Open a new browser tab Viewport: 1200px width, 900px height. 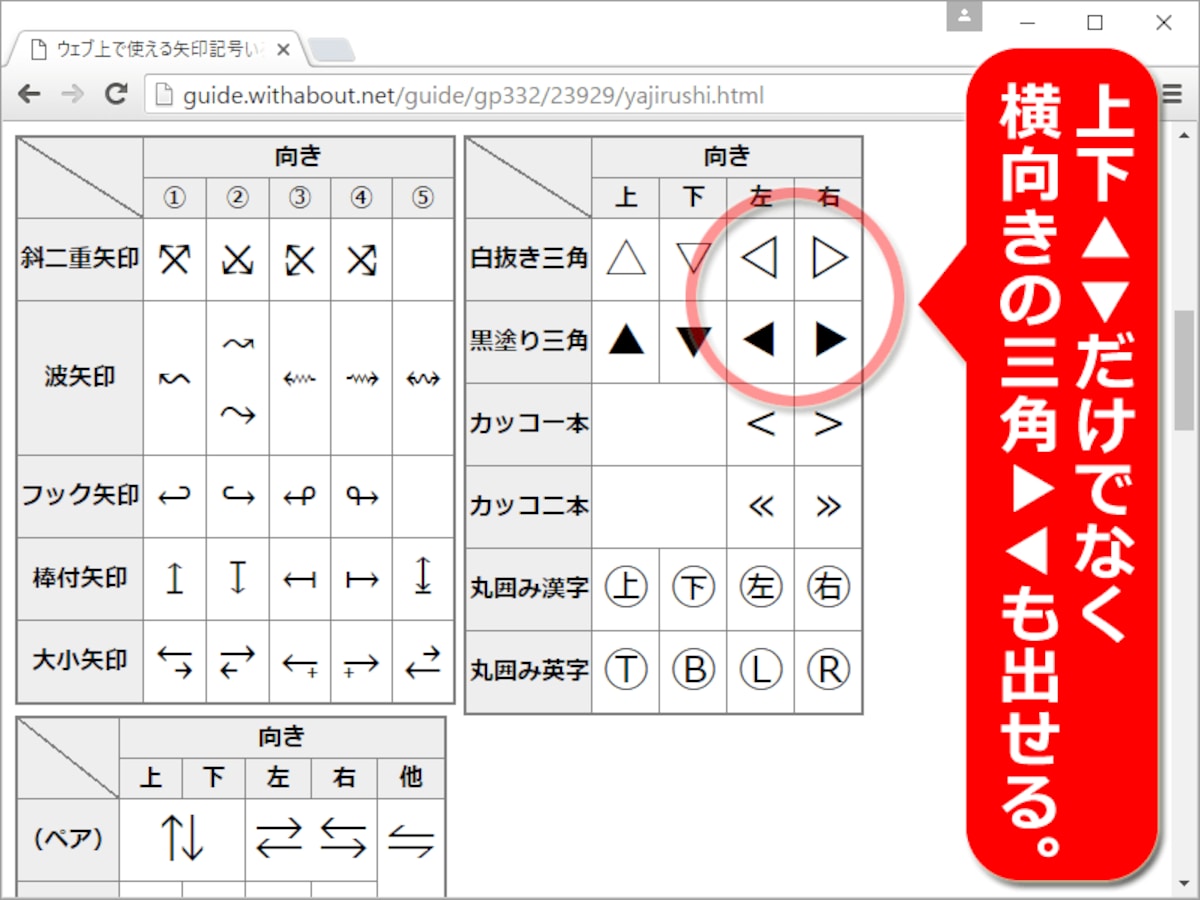330,49
